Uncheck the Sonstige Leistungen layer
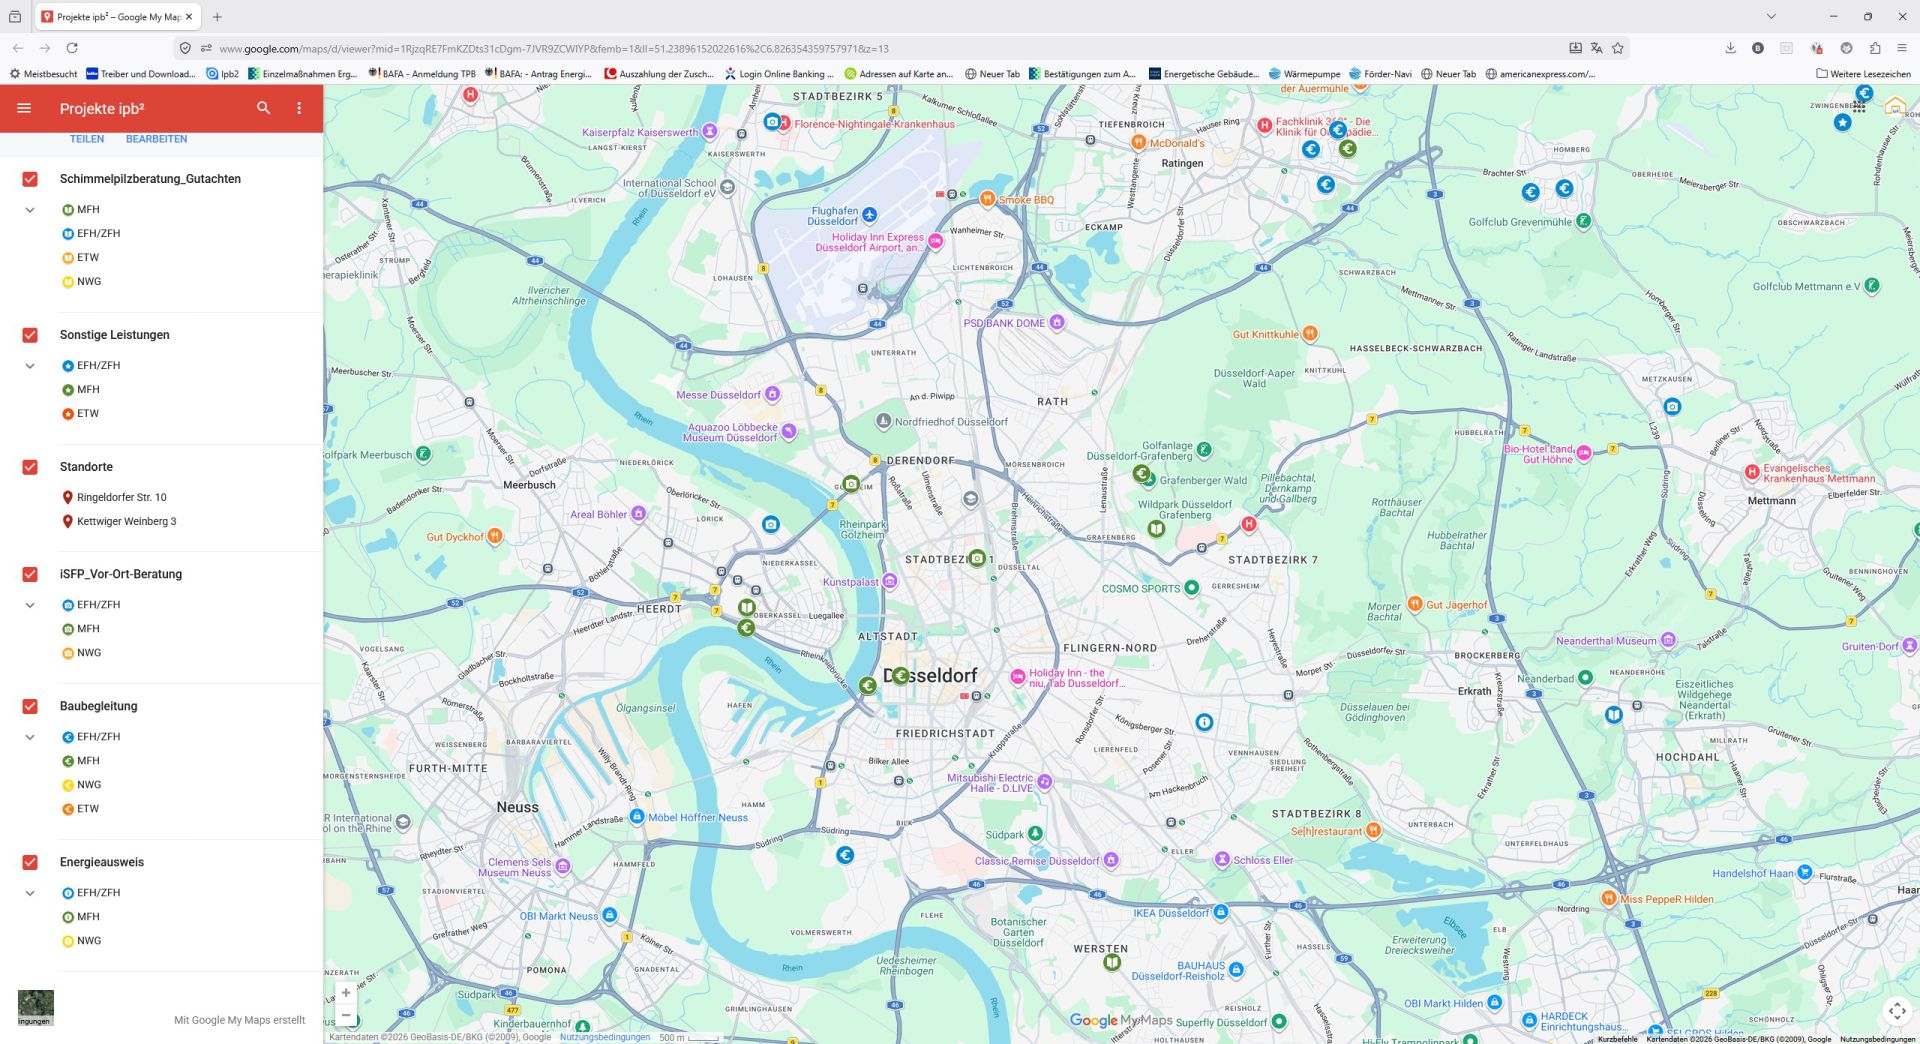The width and height of the screenshot is (1920, 1044). tap(30, 335)
